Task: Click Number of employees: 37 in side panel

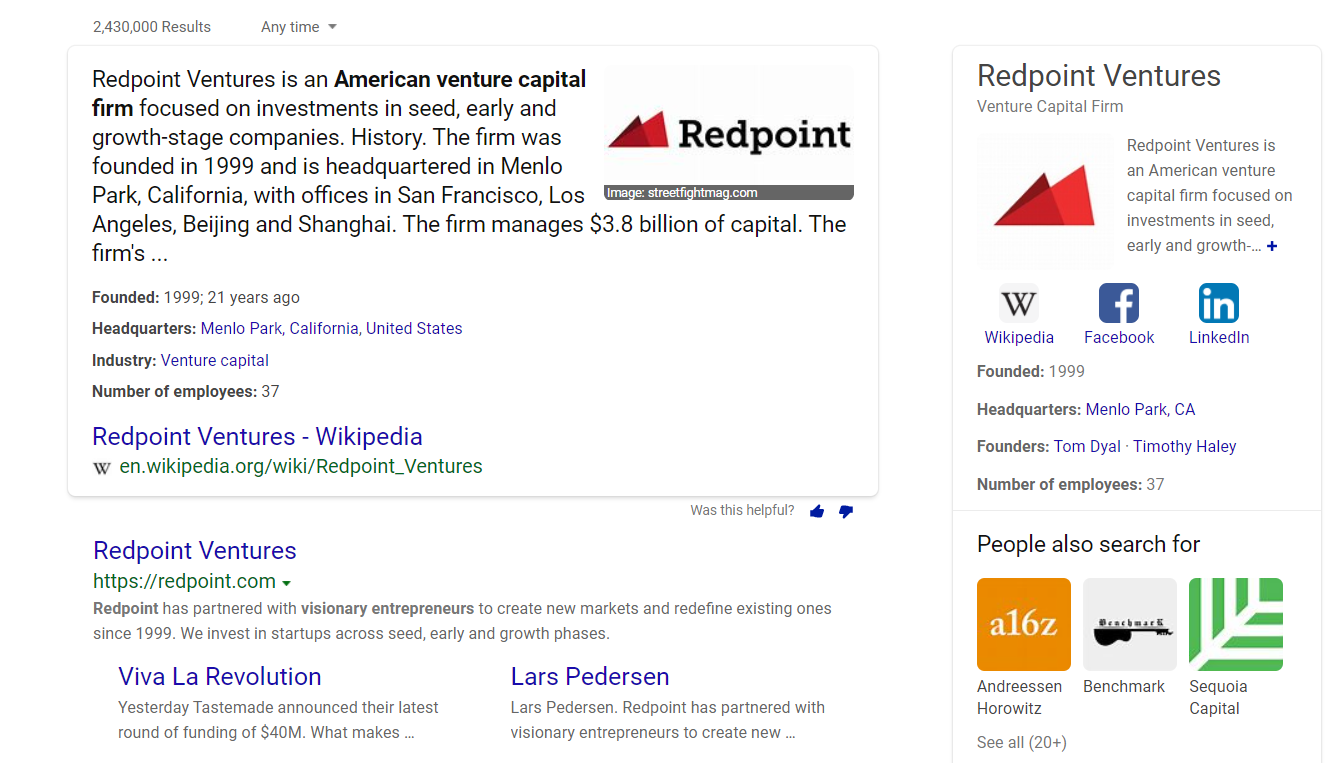Action: (1071, 484)
